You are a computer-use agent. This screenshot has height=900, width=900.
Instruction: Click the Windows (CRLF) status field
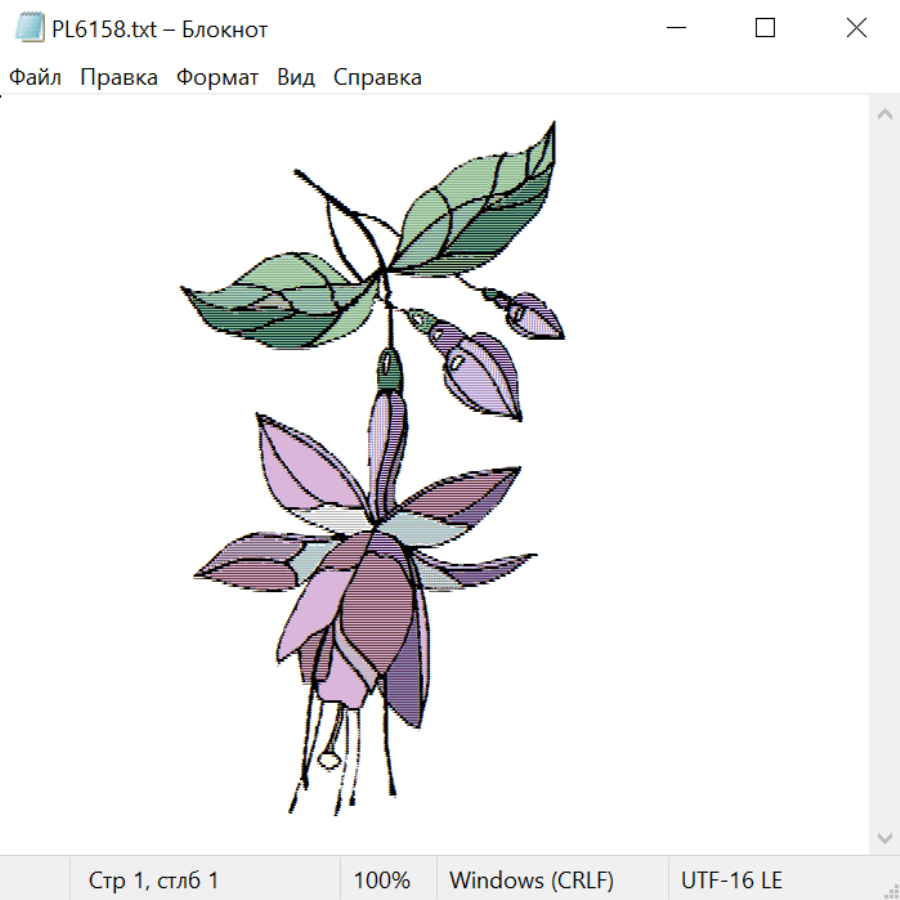tap(531, 881)
